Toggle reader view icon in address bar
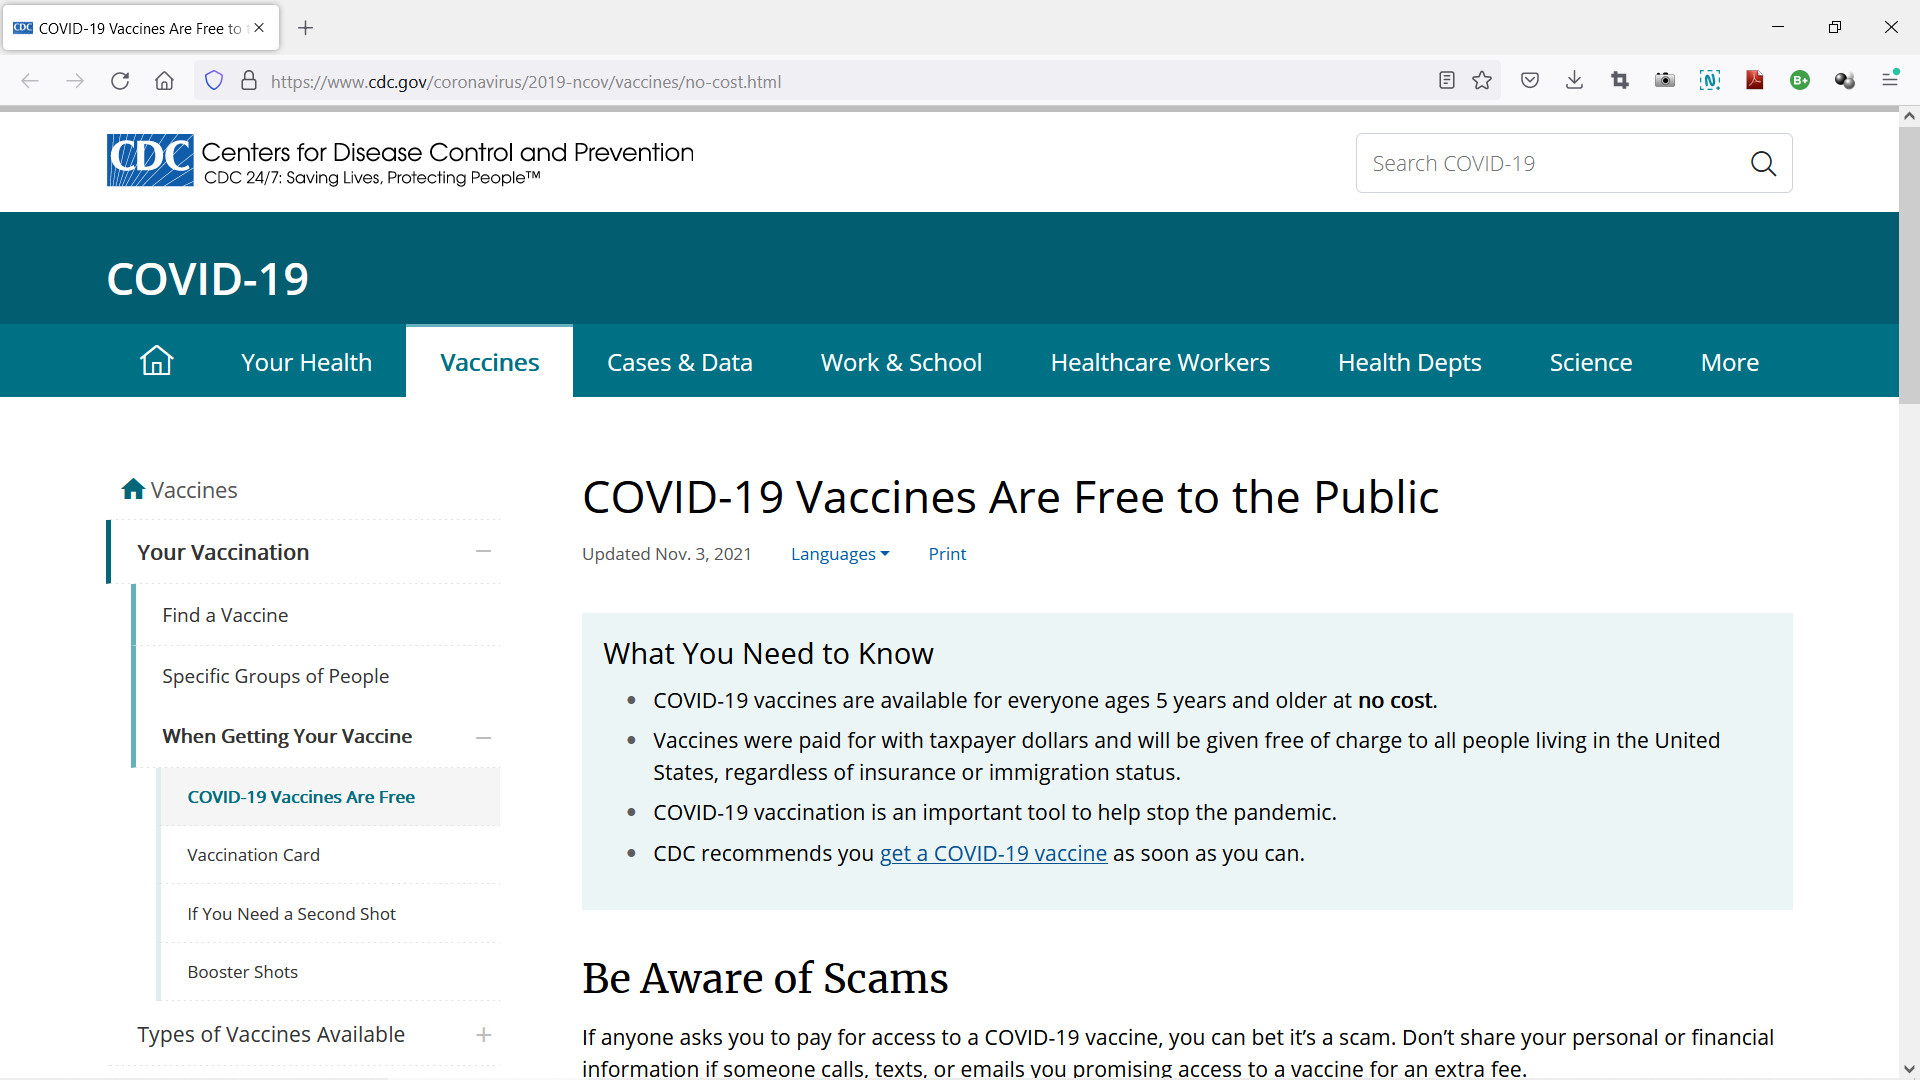The width and height of the screenshot is (1920, 1080). tap(1446, 81)
